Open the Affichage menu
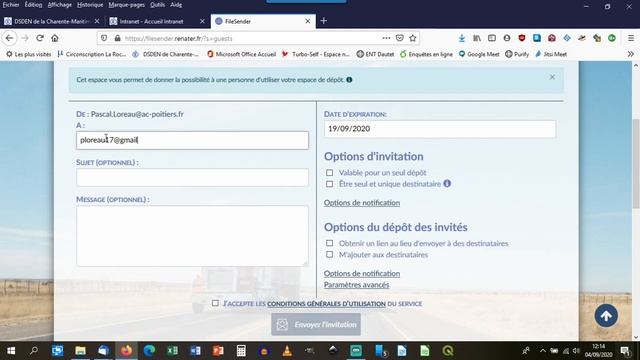Viewport: 640px width, 360px height. [60, 4]
